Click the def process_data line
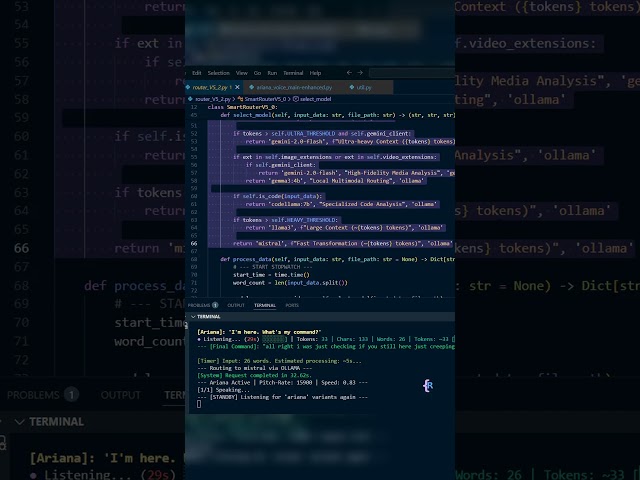The height and width of the screenshot is (480, 640). (337, 259)
